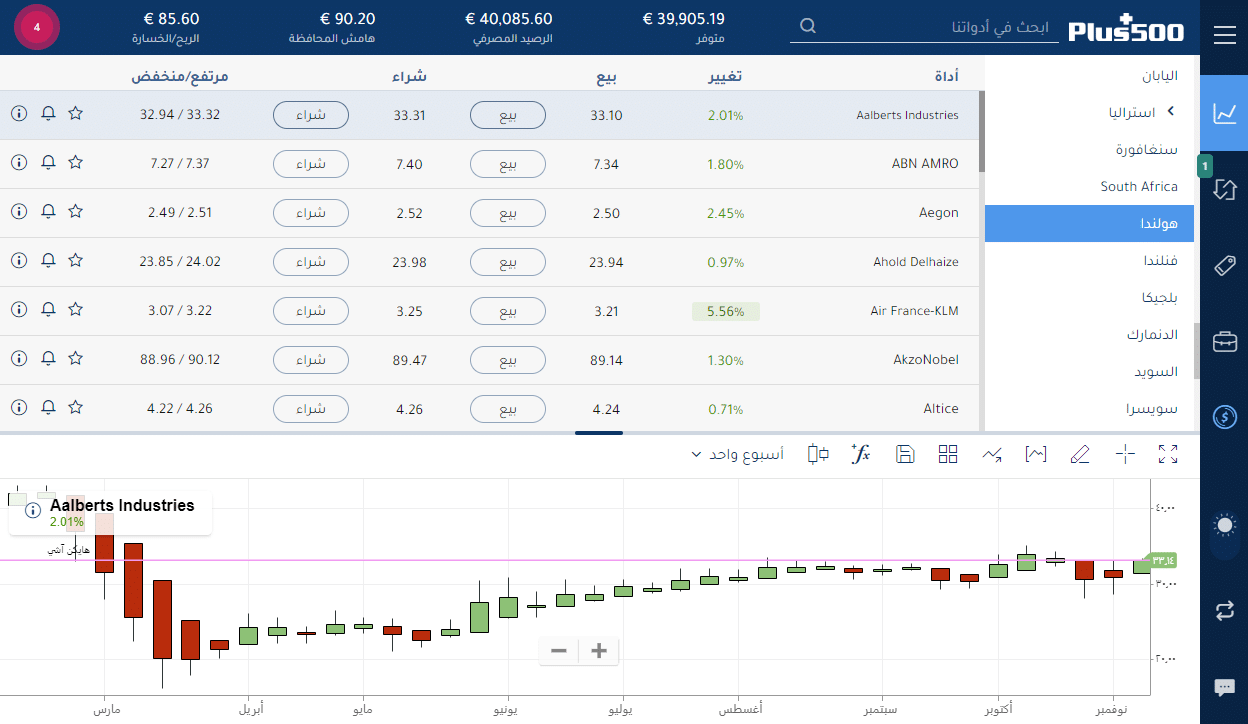This screenshot has height=724, width=1248.
Task: Open the dollar funds icon
Action: coord(1224,417)
